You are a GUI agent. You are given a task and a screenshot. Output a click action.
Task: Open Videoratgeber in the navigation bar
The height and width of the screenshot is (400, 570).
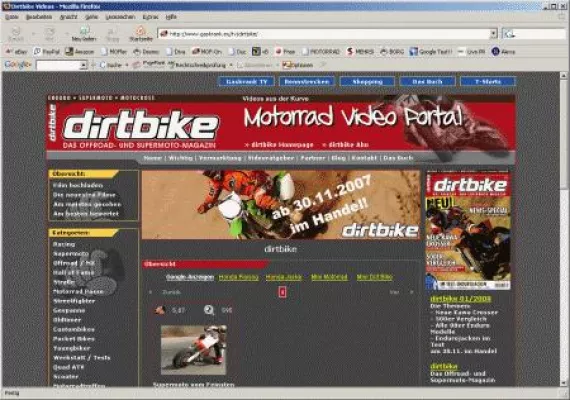pos(271,158)
